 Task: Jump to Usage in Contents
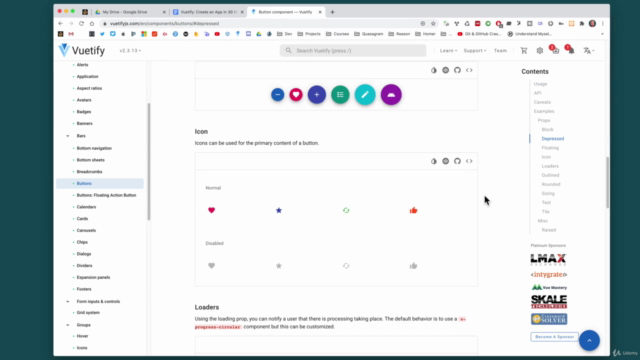(x=540, y=84)
